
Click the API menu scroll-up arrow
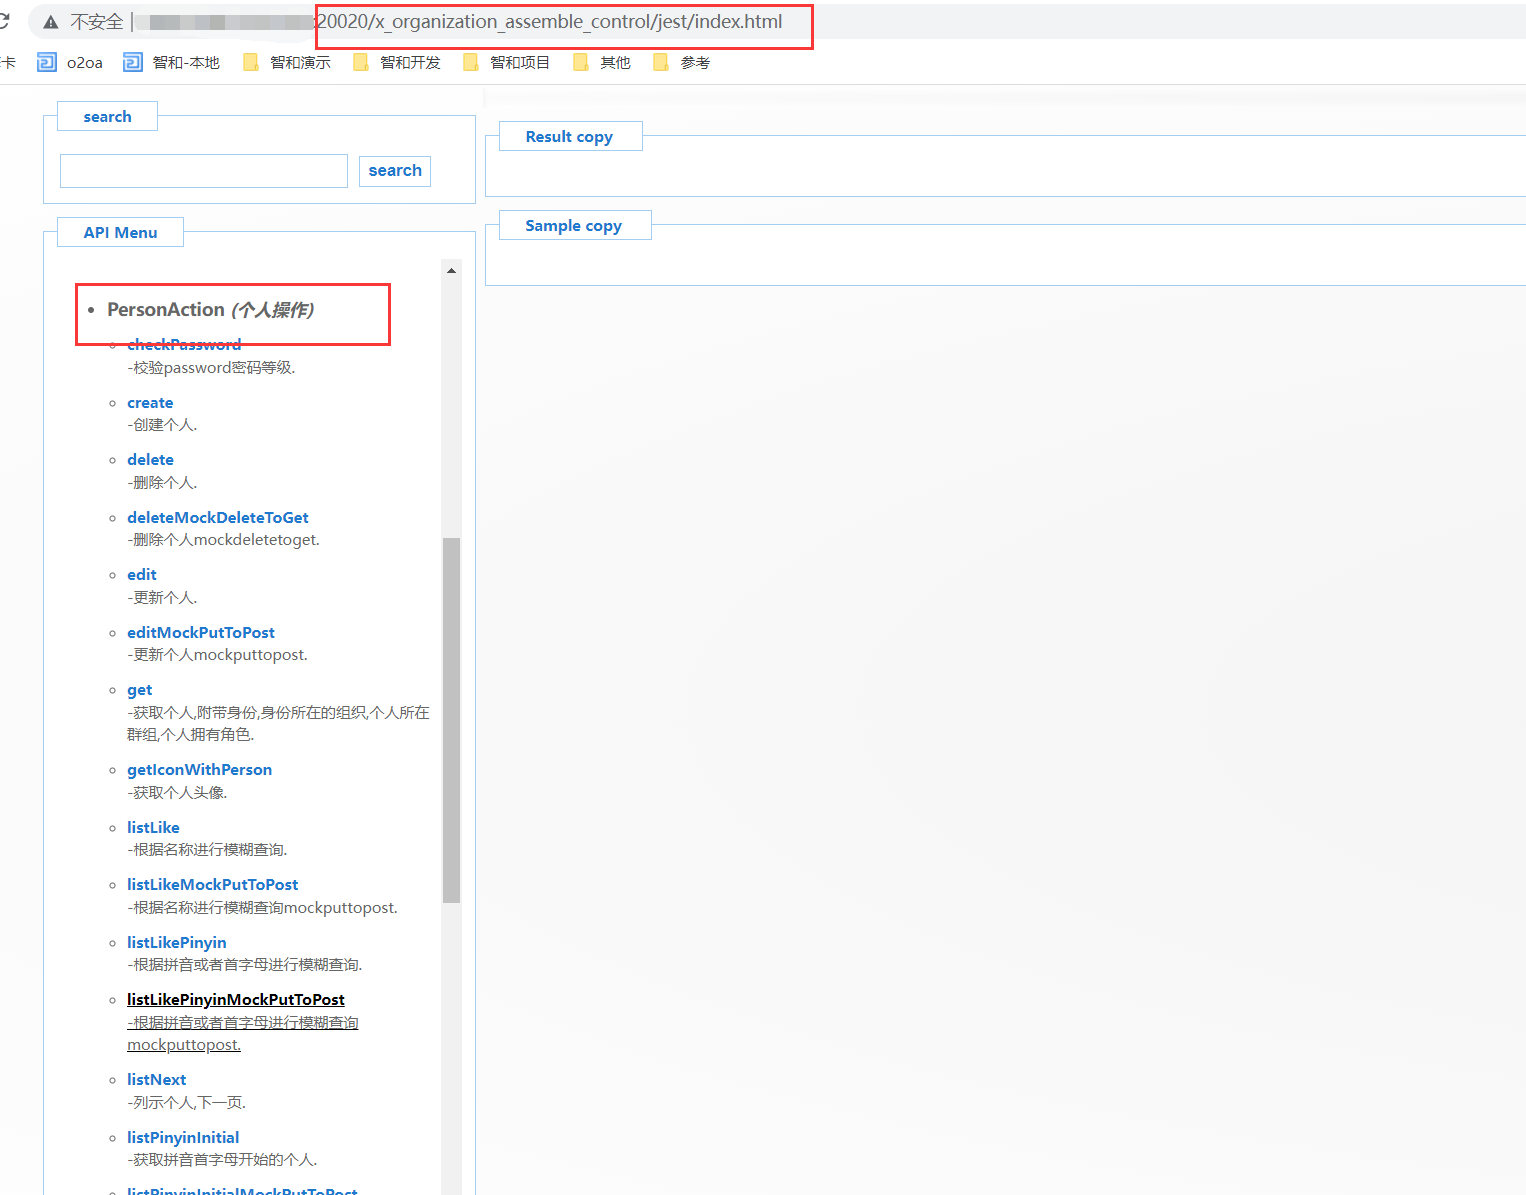click(451, 271)
